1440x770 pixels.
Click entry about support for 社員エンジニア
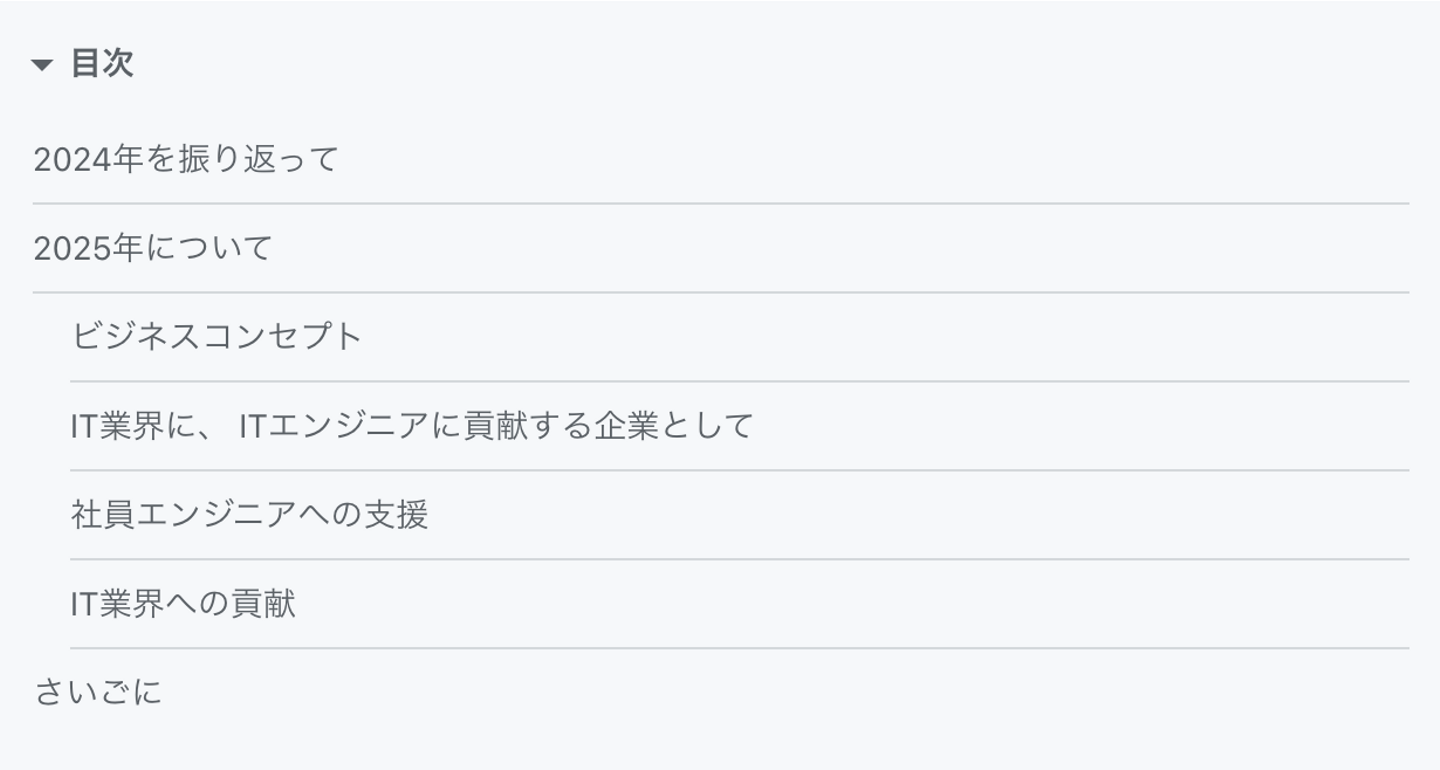pos(250,515)
